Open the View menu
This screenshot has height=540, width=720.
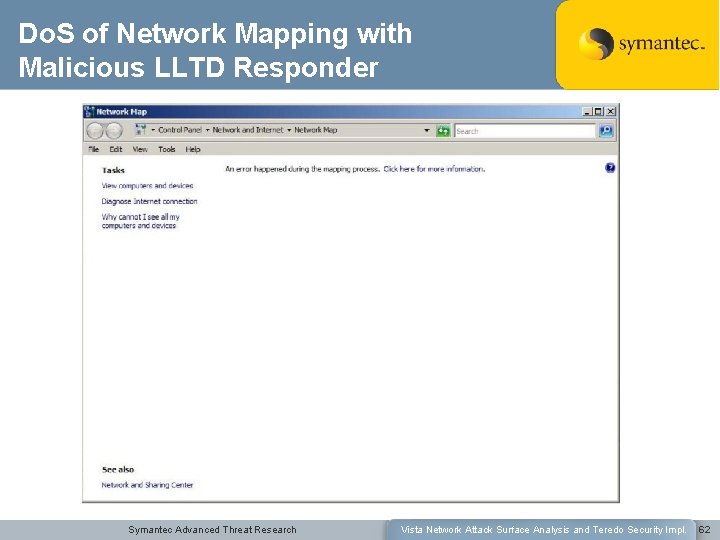[x=140, y=149]
